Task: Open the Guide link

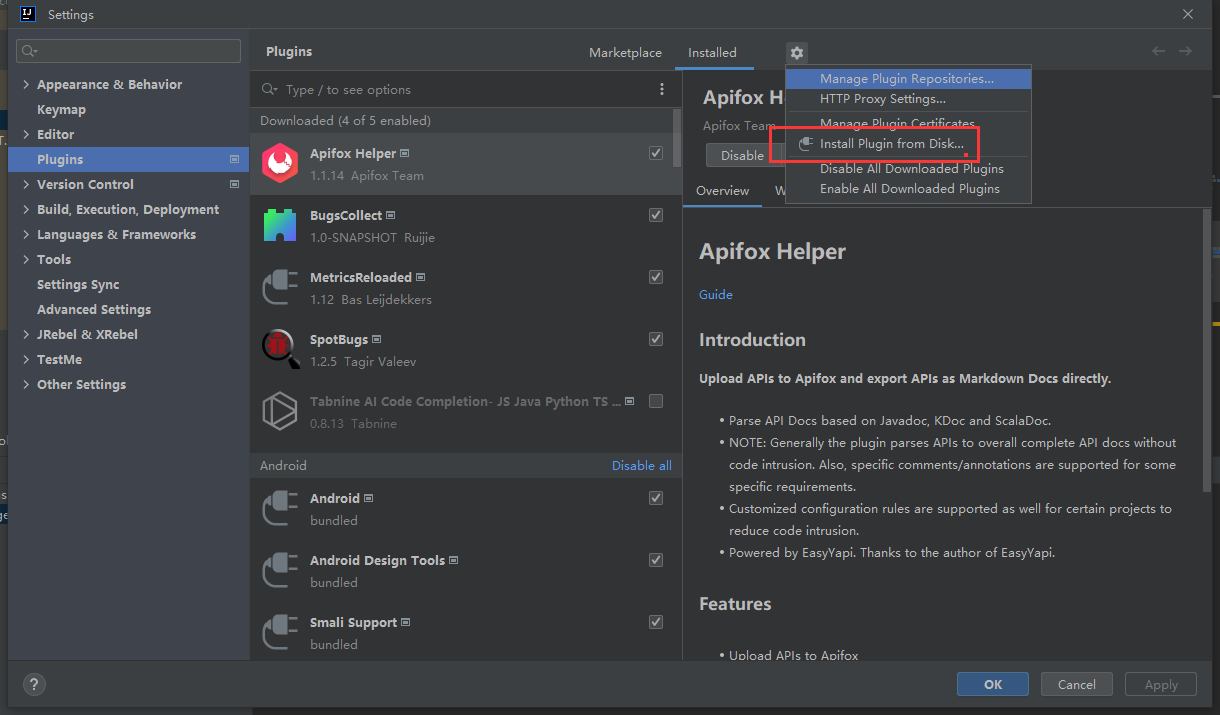Action: coord(716,295)
